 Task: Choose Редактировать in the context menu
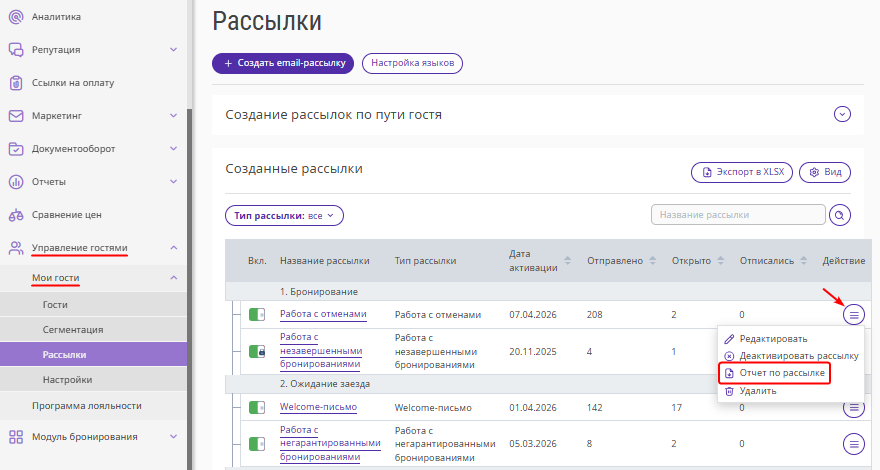[x=772, y=339]
